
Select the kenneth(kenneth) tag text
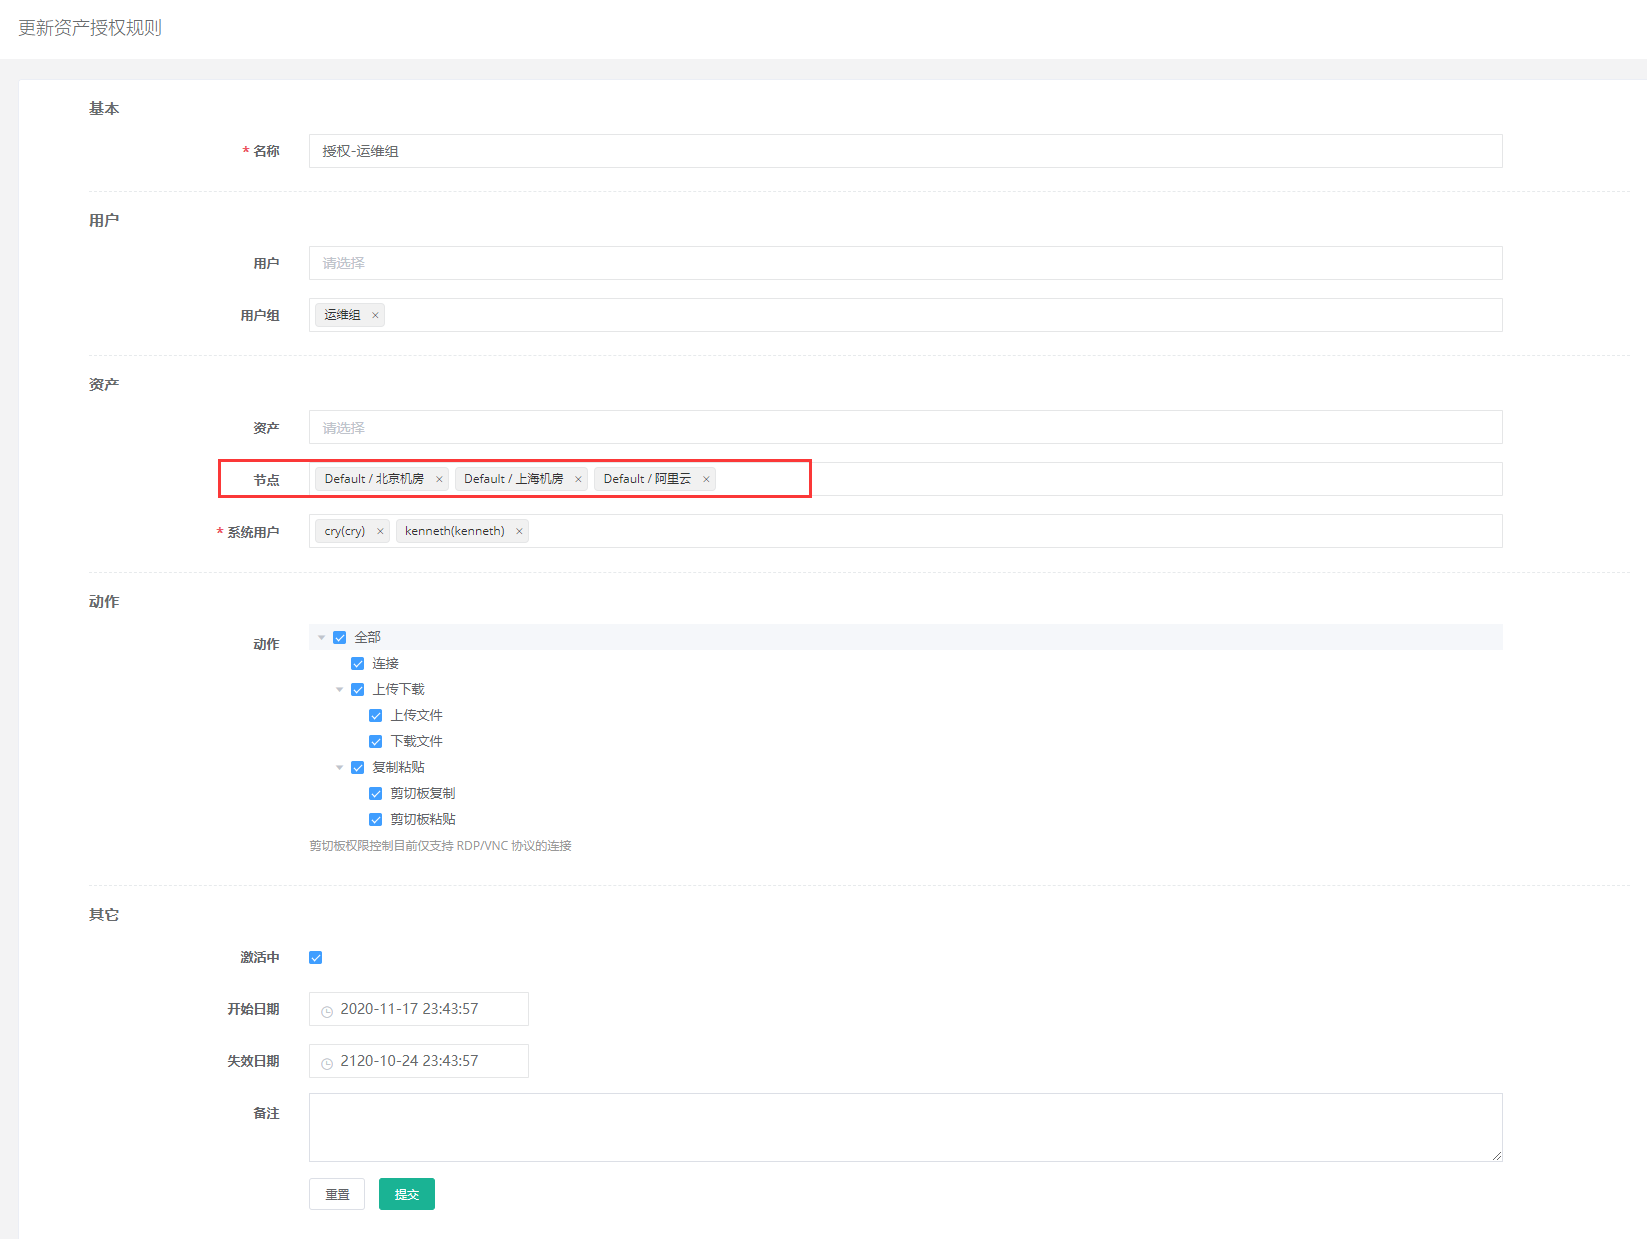coord(455,531)
